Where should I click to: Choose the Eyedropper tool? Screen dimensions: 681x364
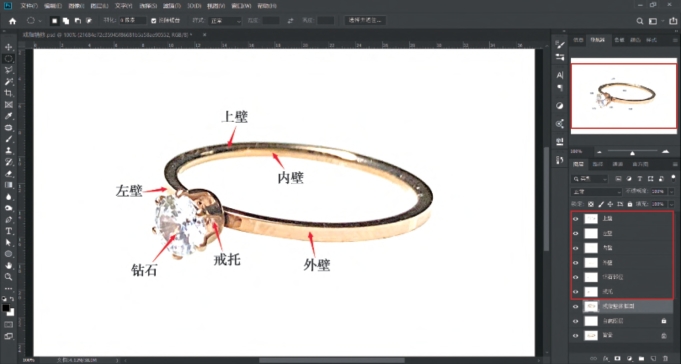tap(8, 116)
